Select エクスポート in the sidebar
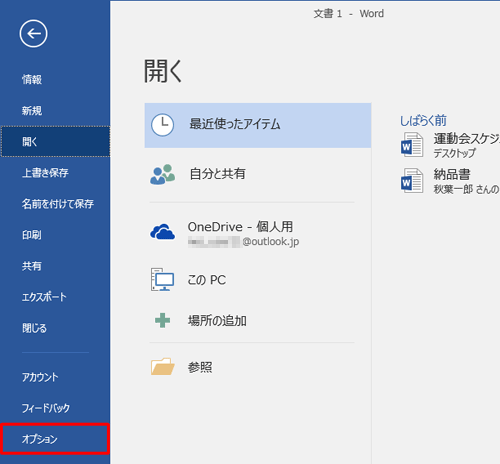Image resolution: width=500 pixels, height=464 pixels. tap(55, 297)
